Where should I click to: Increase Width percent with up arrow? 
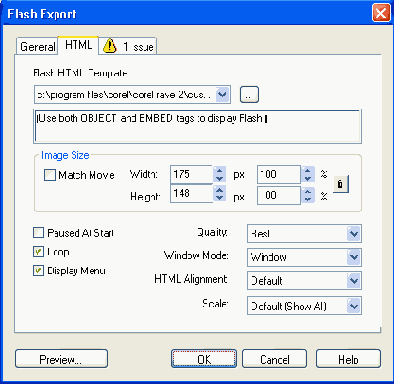coord(308,171)
